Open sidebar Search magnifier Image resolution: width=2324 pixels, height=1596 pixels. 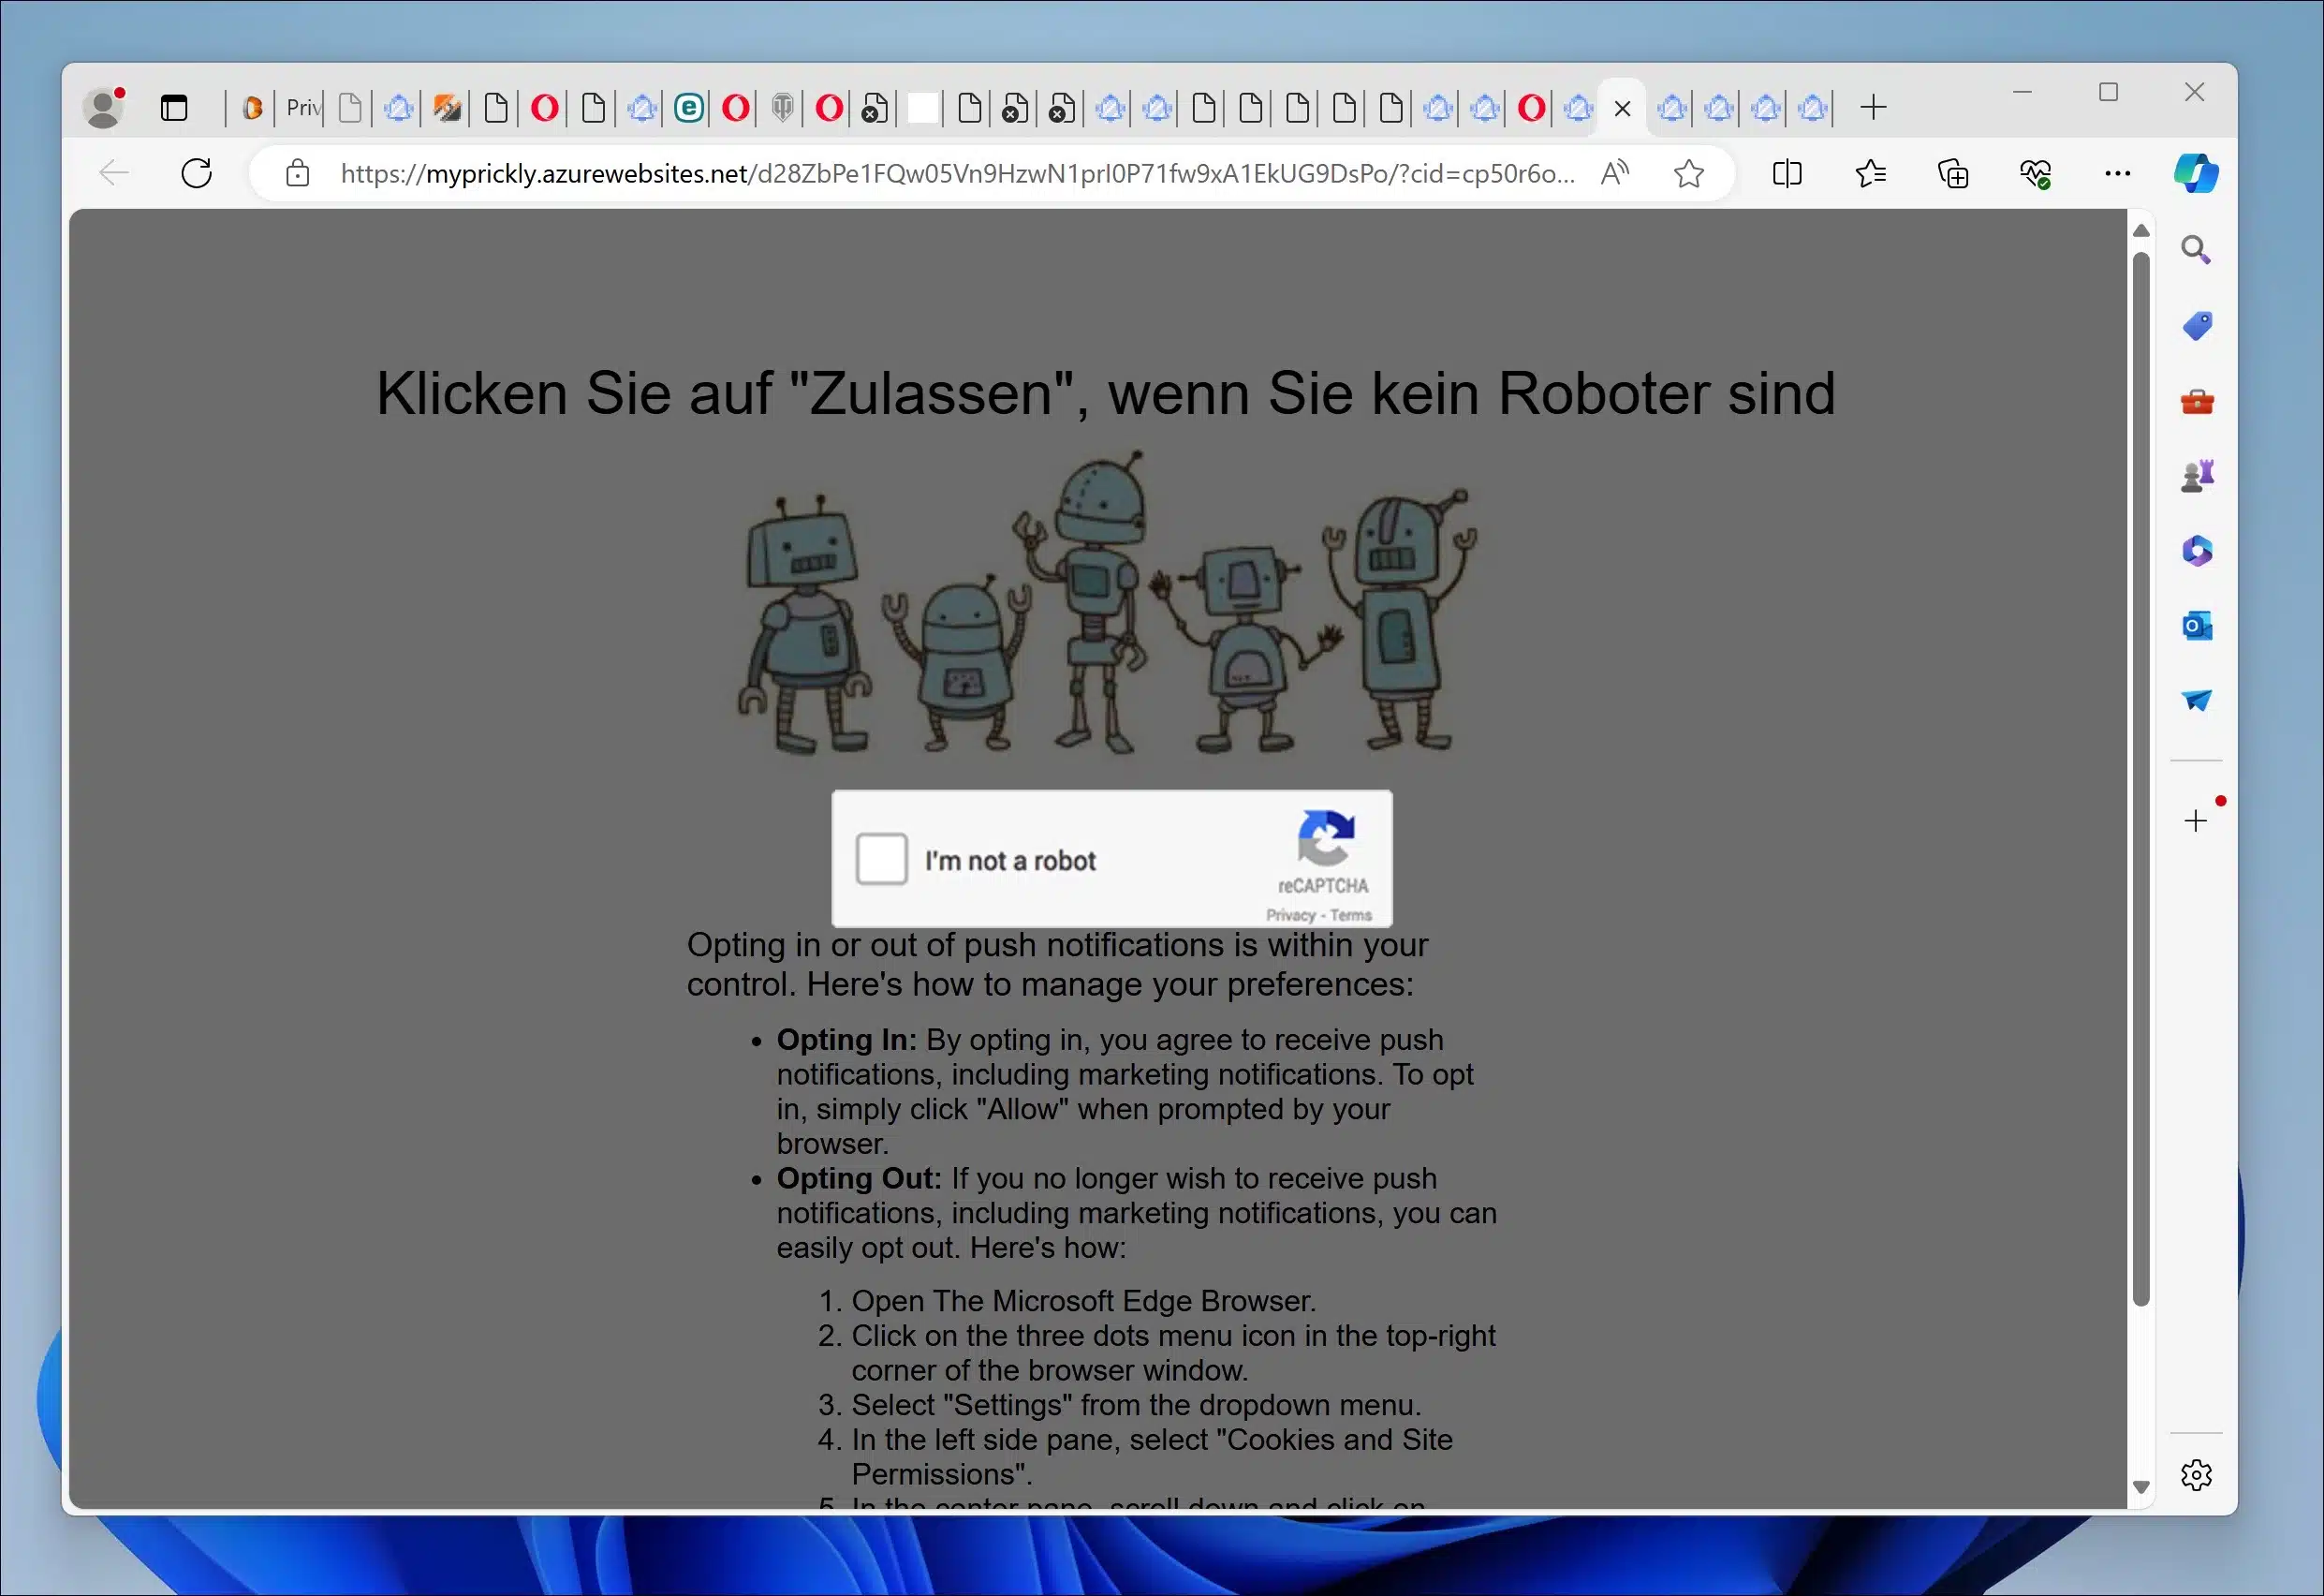point(2196,250)
